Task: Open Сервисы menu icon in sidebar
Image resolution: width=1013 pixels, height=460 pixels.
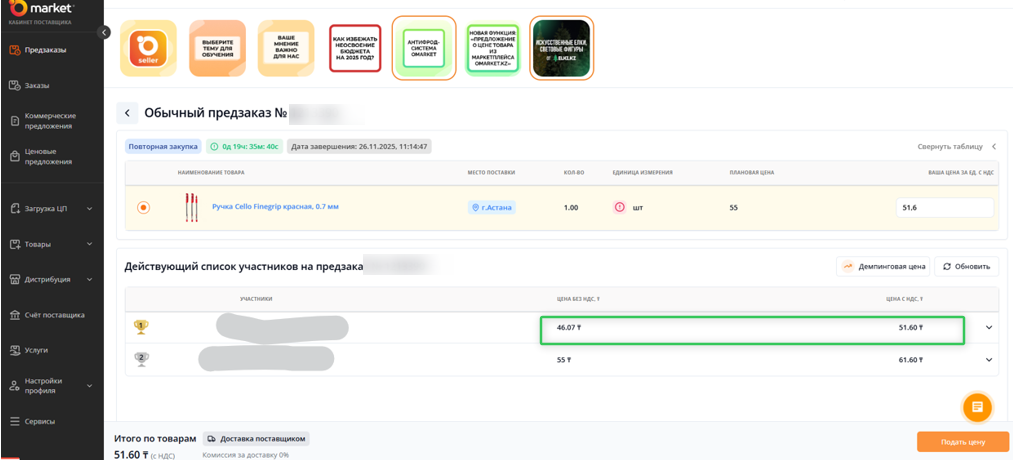Action: point(15,421)
